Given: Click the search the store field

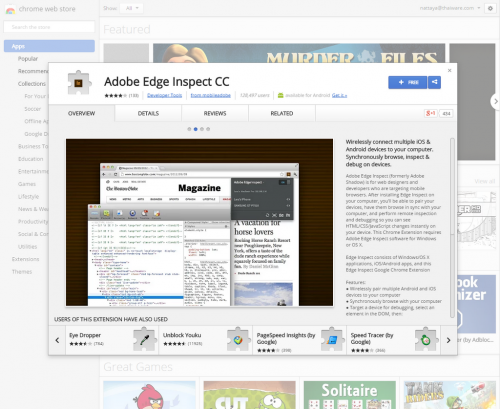Looking at the screenshot, I should [x=49, y=27].
